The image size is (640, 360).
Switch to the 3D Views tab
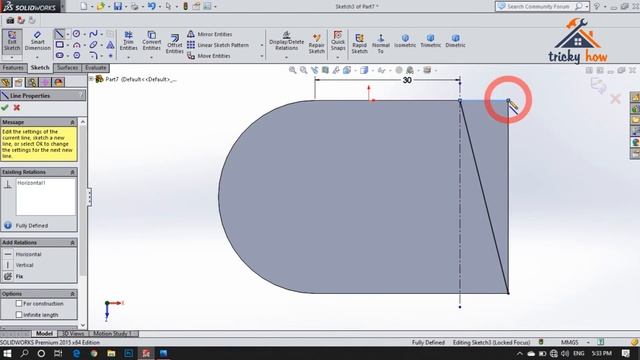coord(73,333)
